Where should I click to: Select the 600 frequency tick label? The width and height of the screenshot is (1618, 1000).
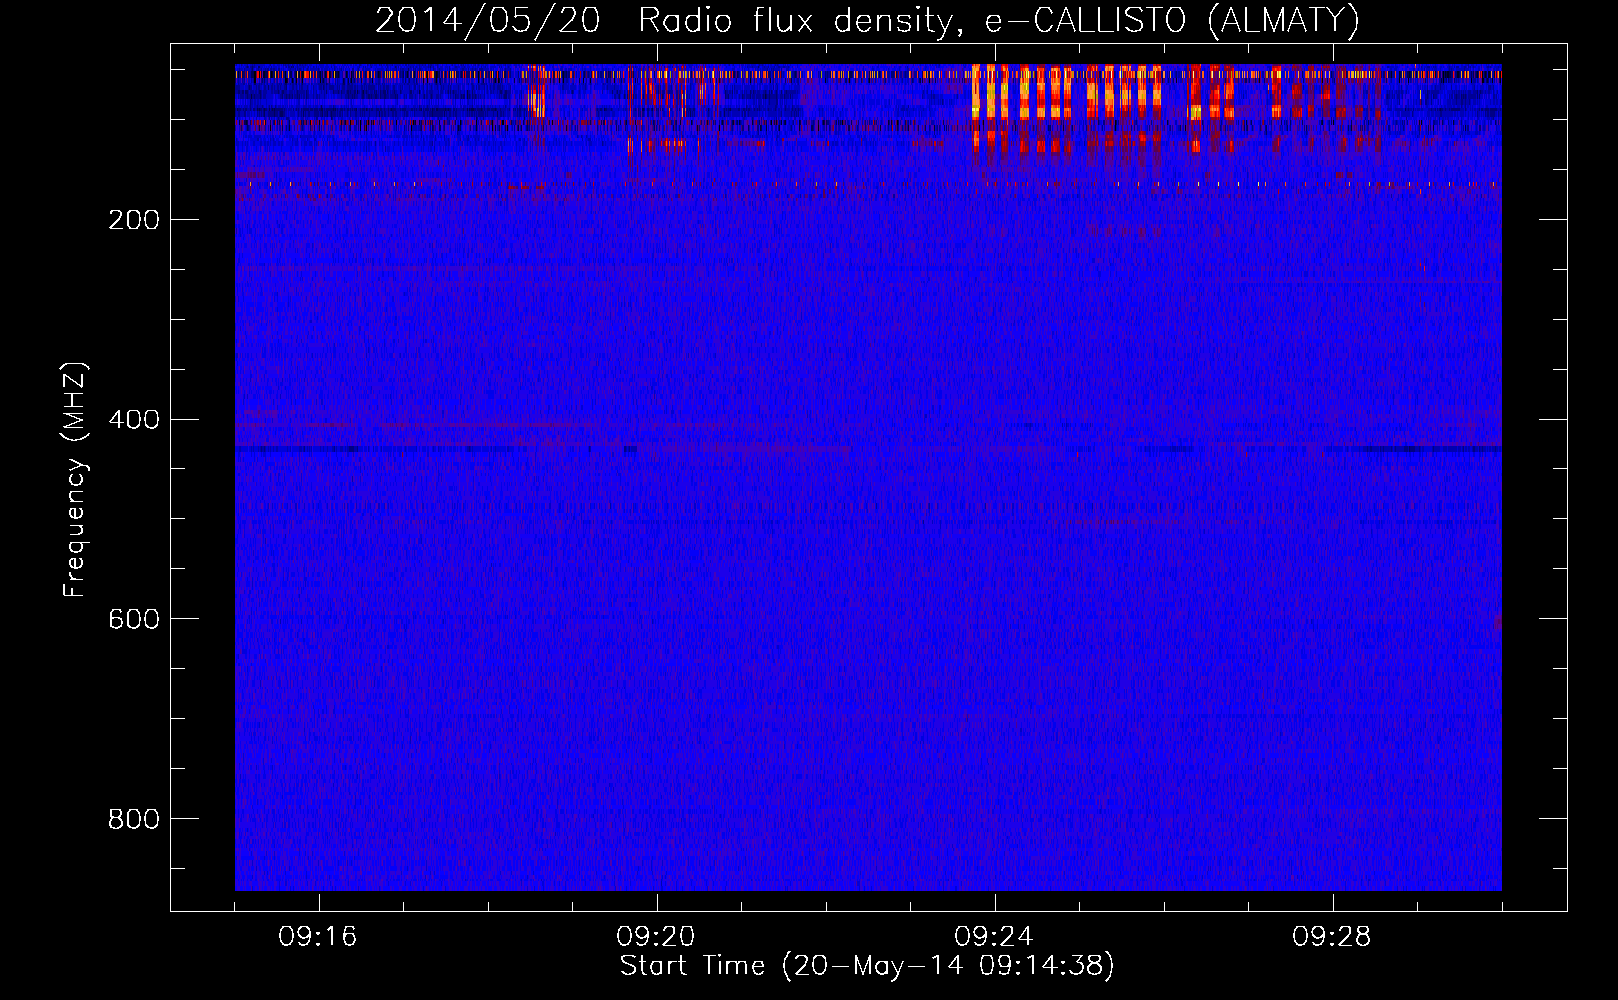coord(134,620)
